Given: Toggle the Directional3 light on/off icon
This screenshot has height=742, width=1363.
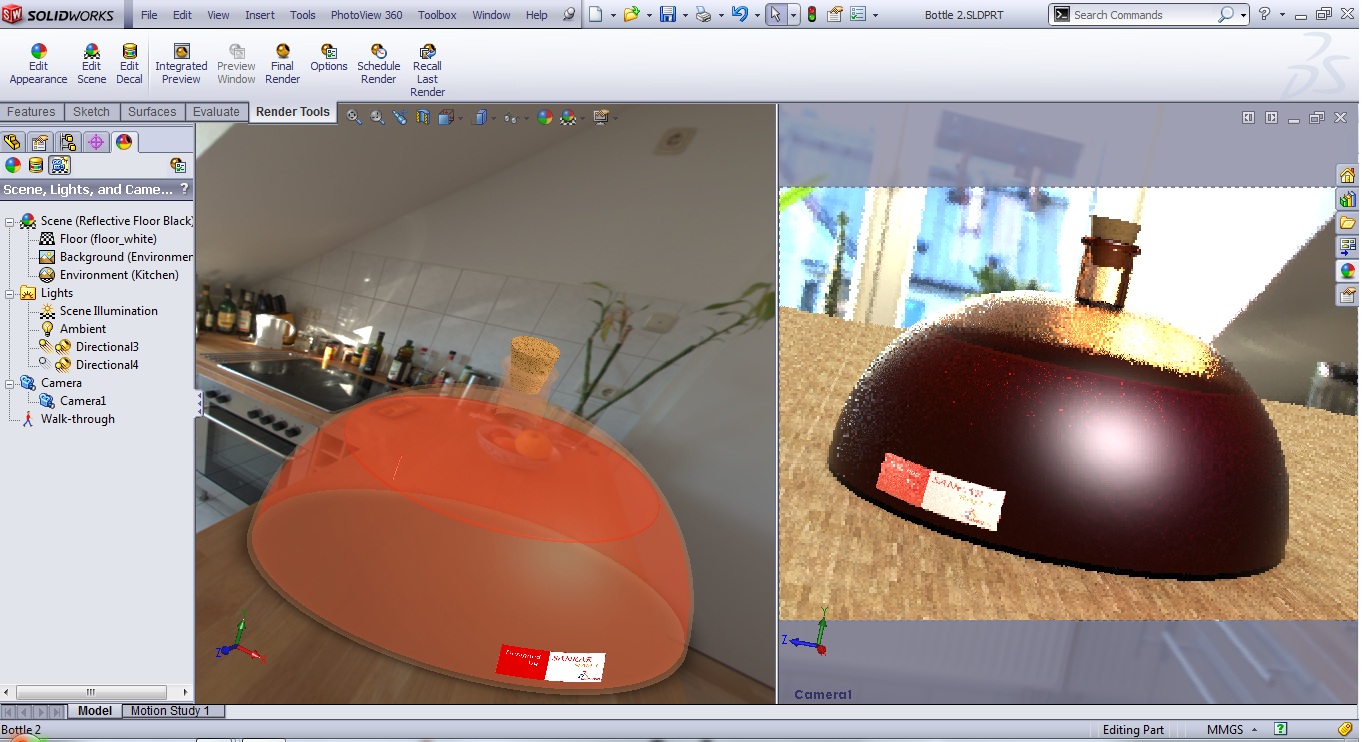Looking at the screenshot, I should coord(45,346).
